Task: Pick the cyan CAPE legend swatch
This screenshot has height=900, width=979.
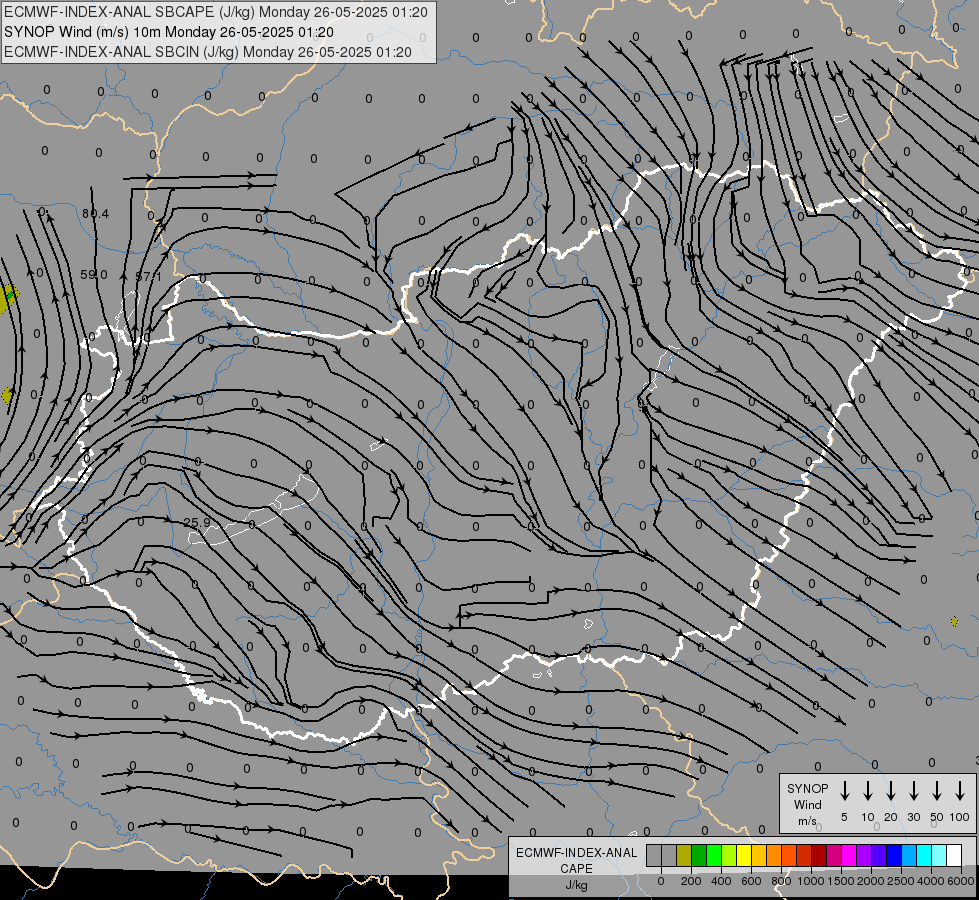Action: [924, 855]
